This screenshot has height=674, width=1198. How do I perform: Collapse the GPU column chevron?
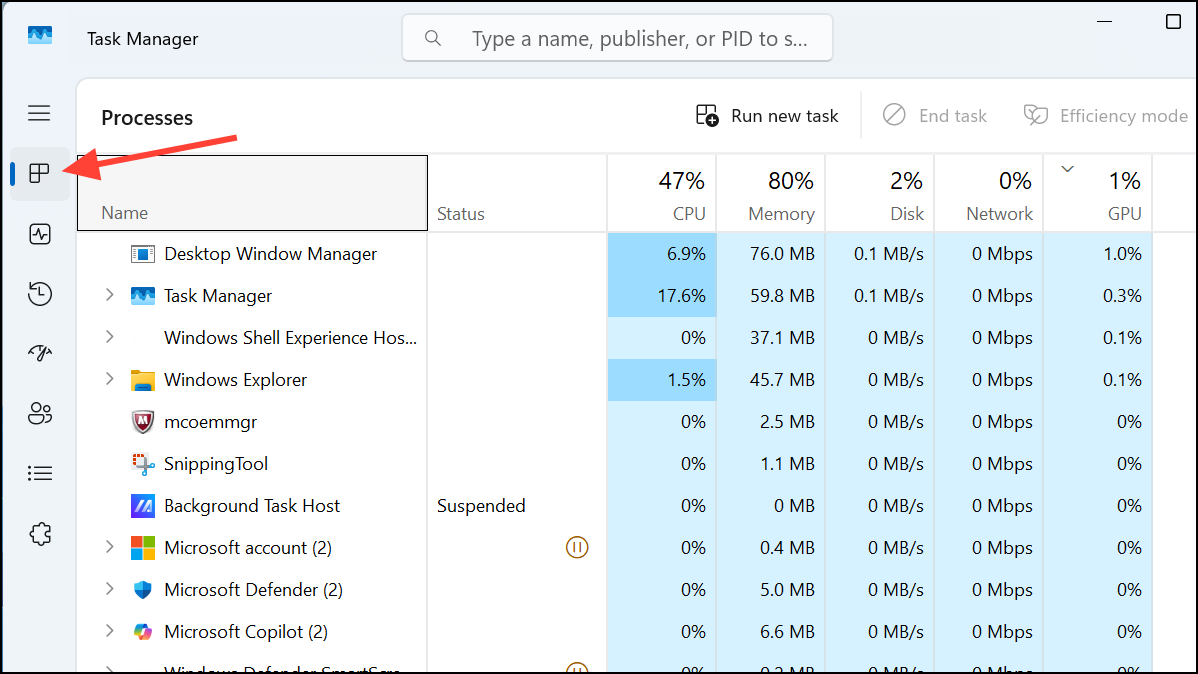click(1067, 169)
